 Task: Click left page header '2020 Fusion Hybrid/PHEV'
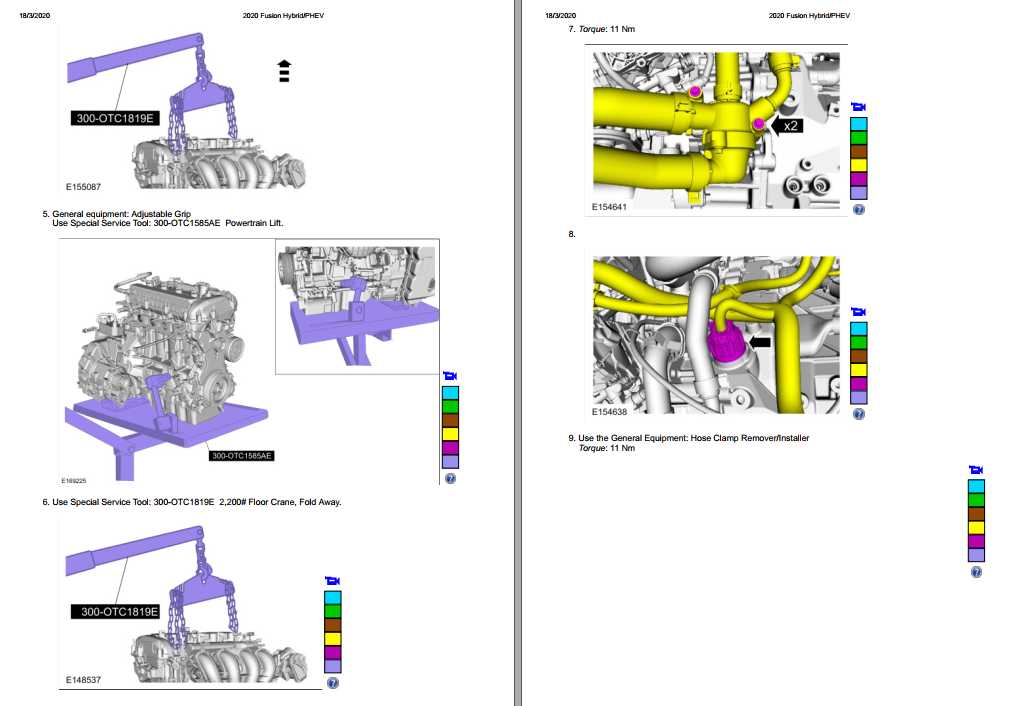283,15
